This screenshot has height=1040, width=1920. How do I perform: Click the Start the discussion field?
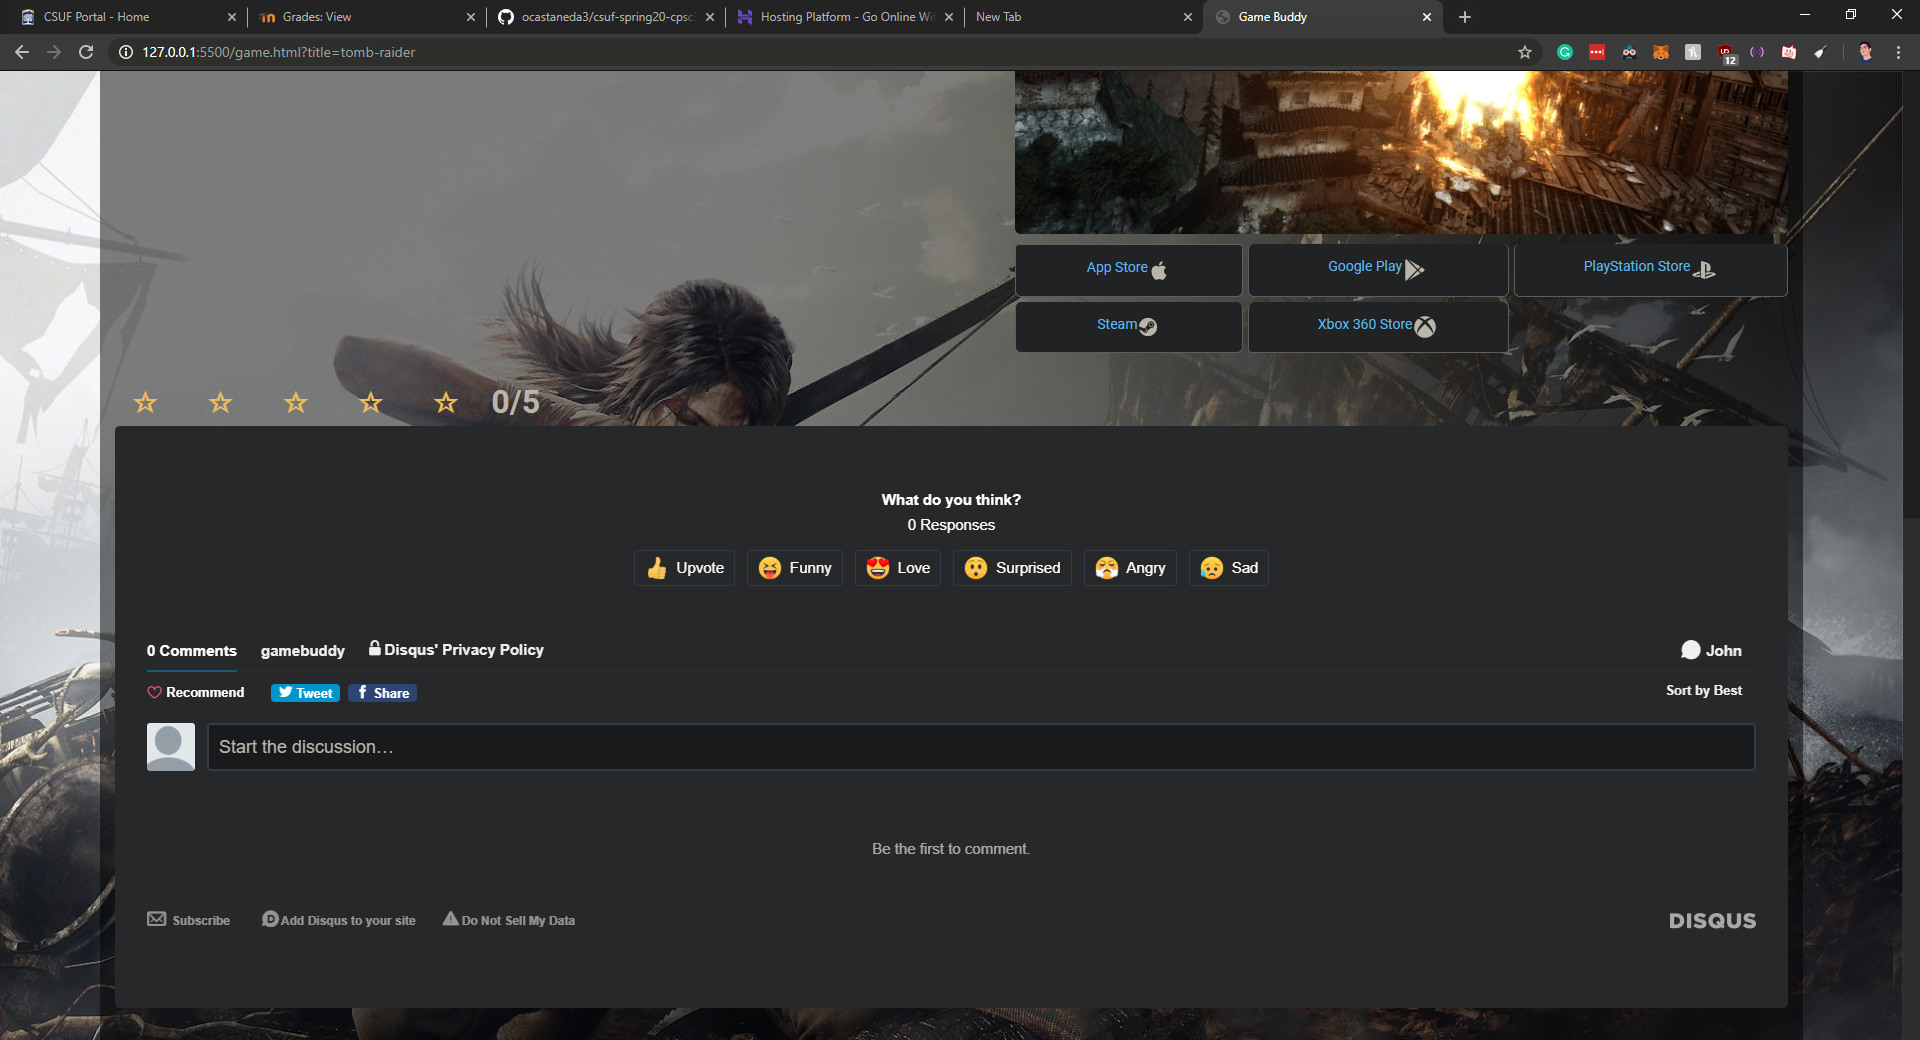pyautogui.click(x=980, y=747)
